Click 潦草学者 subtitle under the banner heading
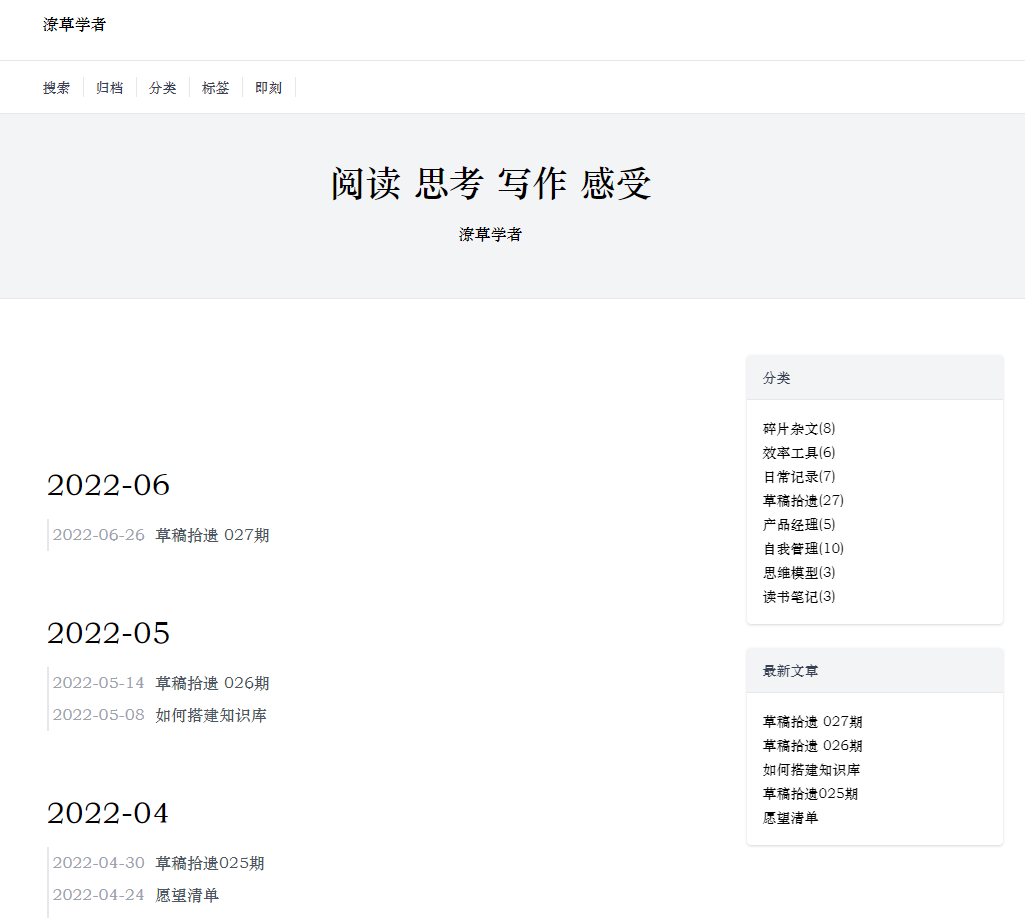This screenshot has width=1025, height=918. point(490,234)
